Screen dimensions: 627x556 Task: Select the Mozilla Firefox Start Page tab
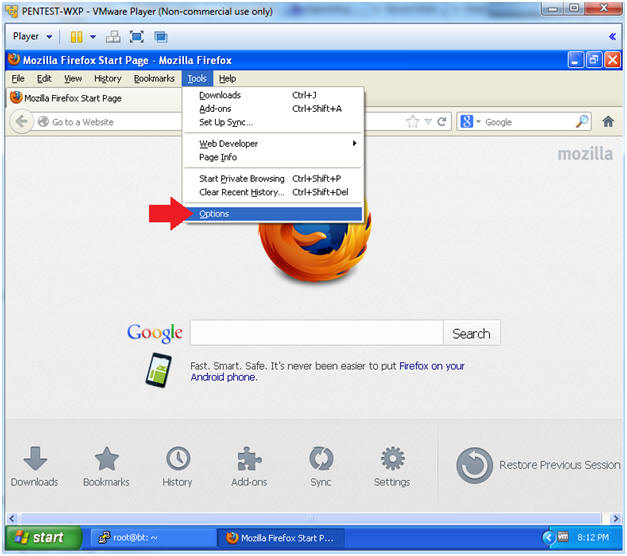tap(94, 98)
